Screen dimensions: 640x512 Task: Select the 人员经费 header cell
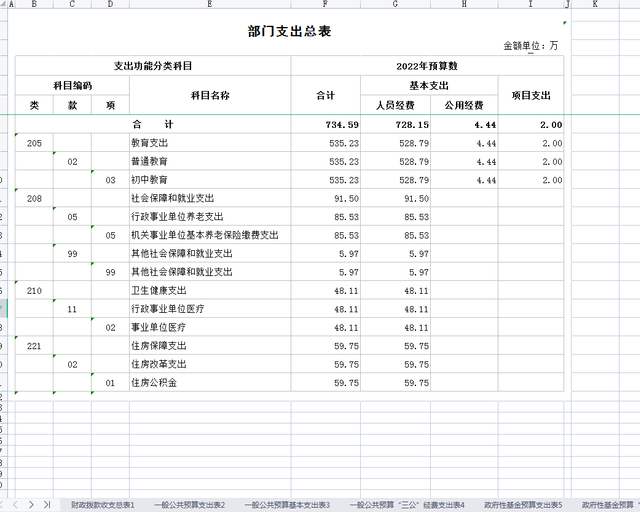pos(396,105)
